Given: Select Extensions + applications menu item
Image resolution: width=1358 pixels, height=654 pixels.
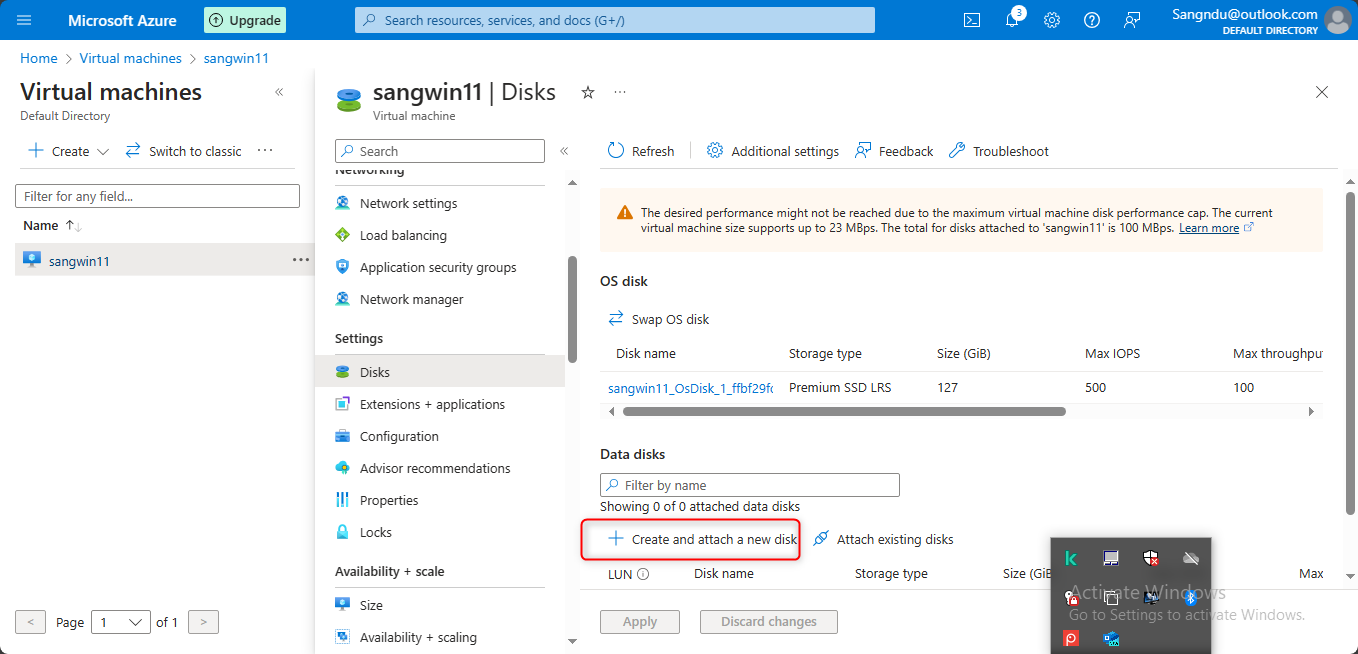Looking at the screenshot, I should click(x=432, y=404).
